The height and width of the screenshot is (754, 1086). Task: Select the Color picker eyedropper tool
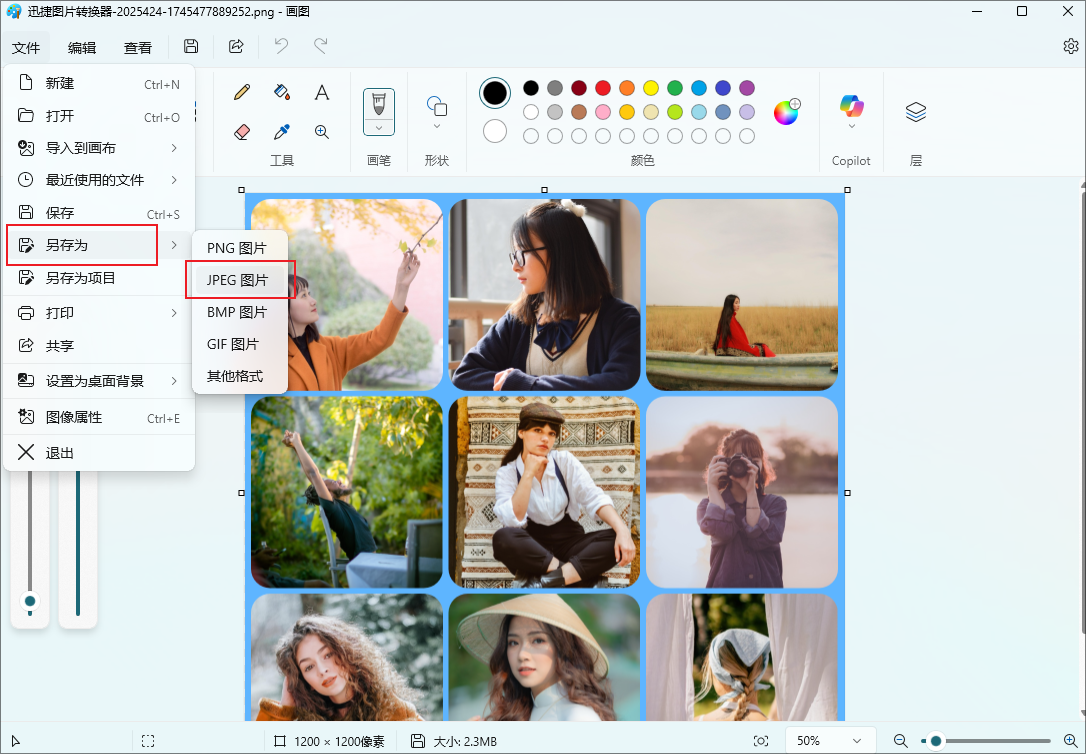click(x=282, y=132)
